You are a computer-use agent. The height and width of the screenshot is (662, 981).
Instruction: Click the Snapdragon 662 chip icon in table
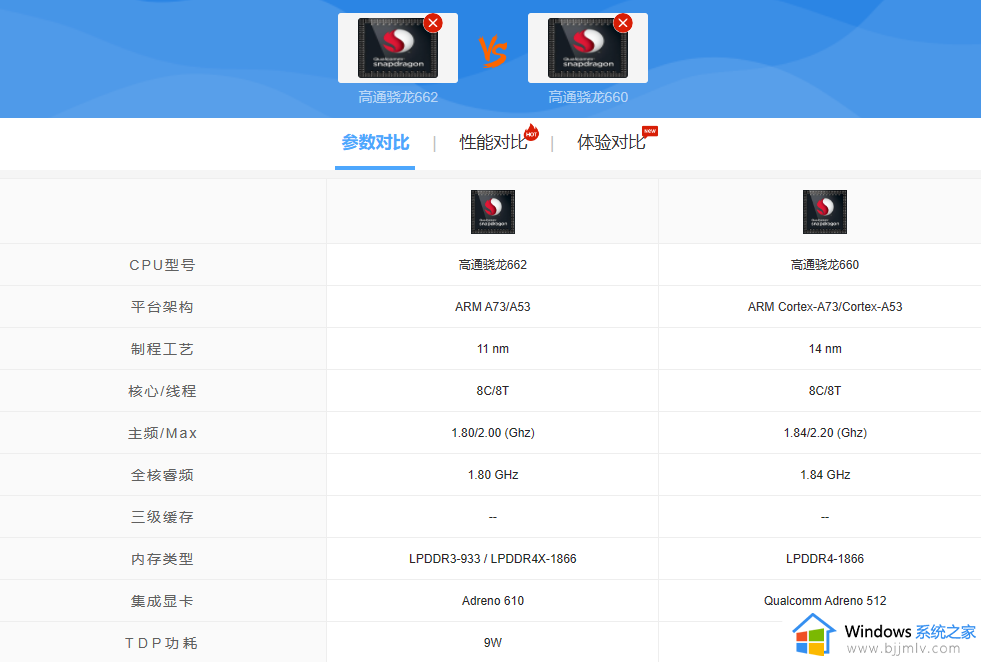(x=493, y=212)
